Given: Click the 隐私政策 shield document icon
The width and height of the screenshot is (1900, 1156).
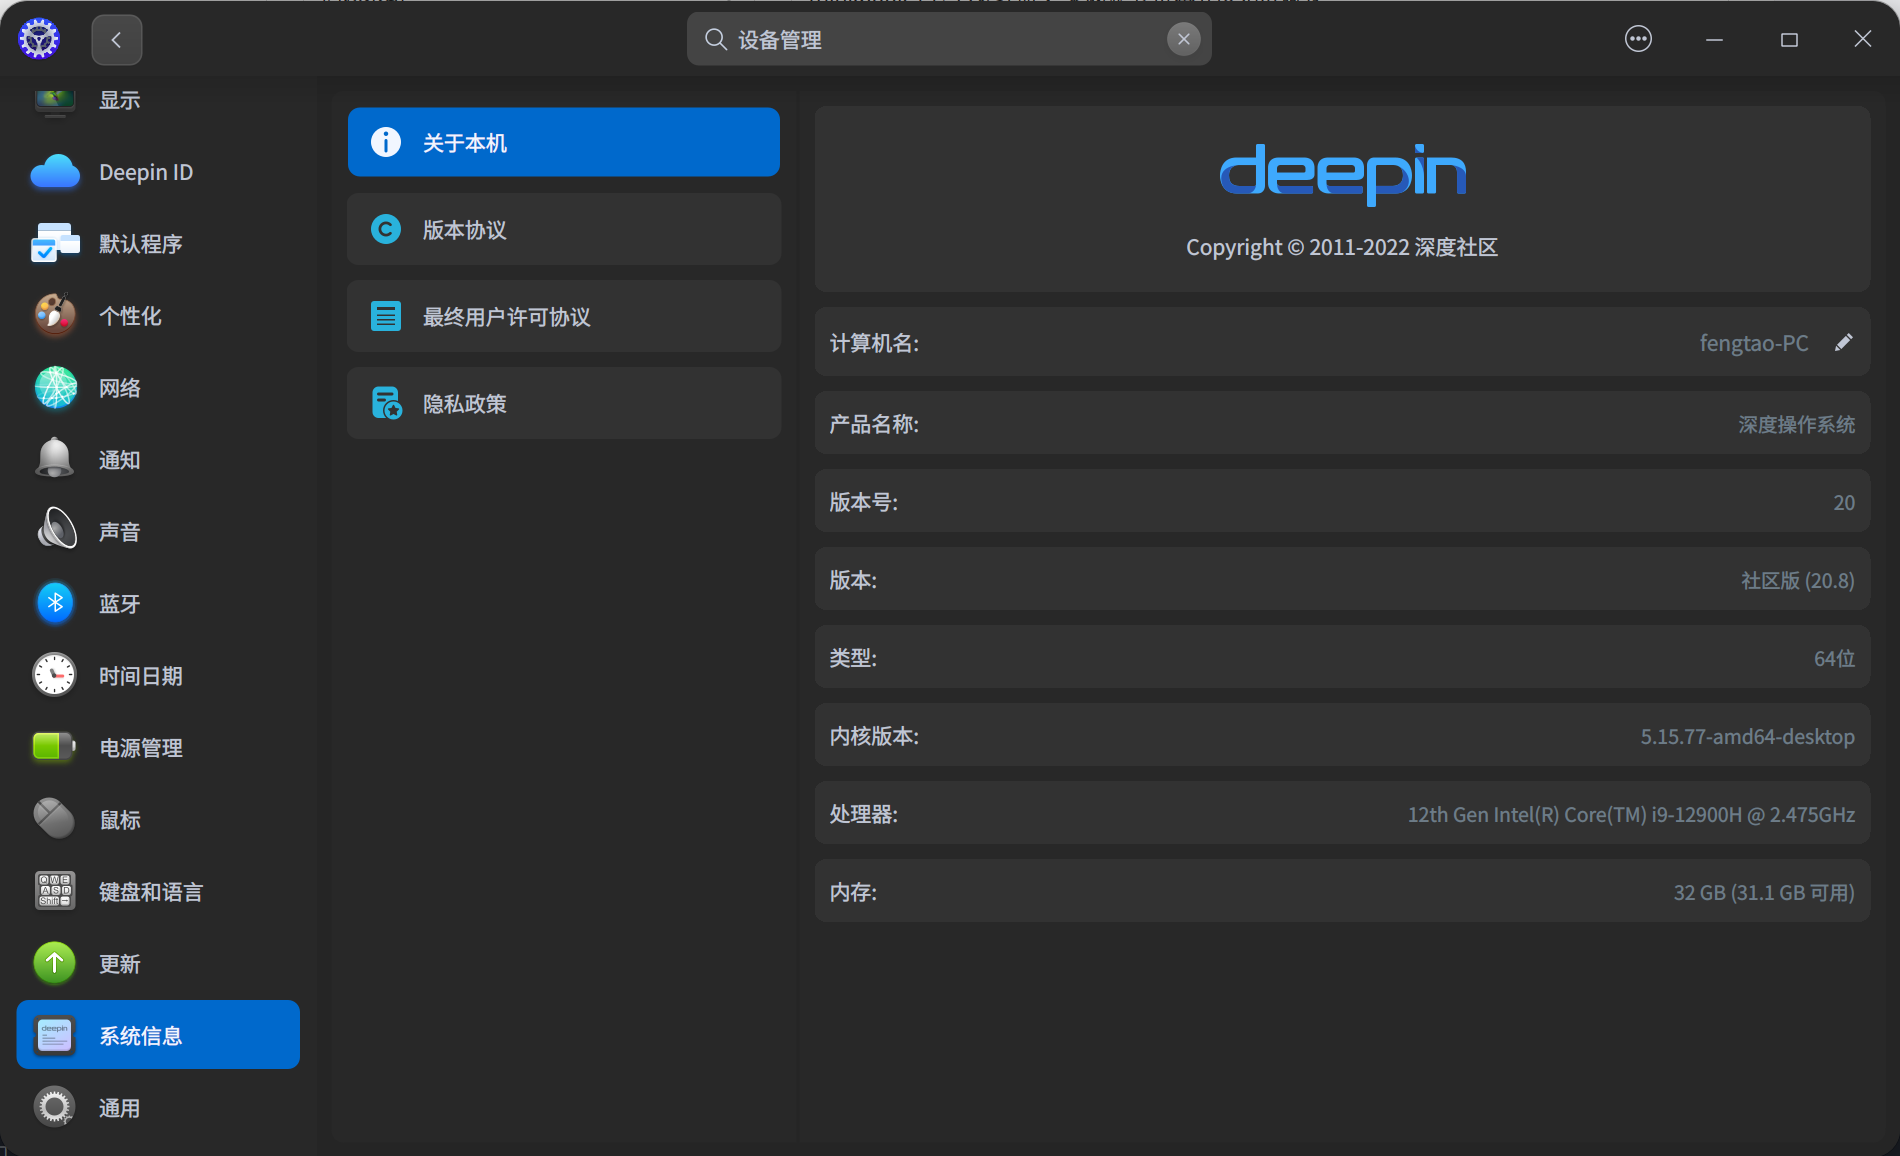Looking at the screenshot, I should pos(386,403).
